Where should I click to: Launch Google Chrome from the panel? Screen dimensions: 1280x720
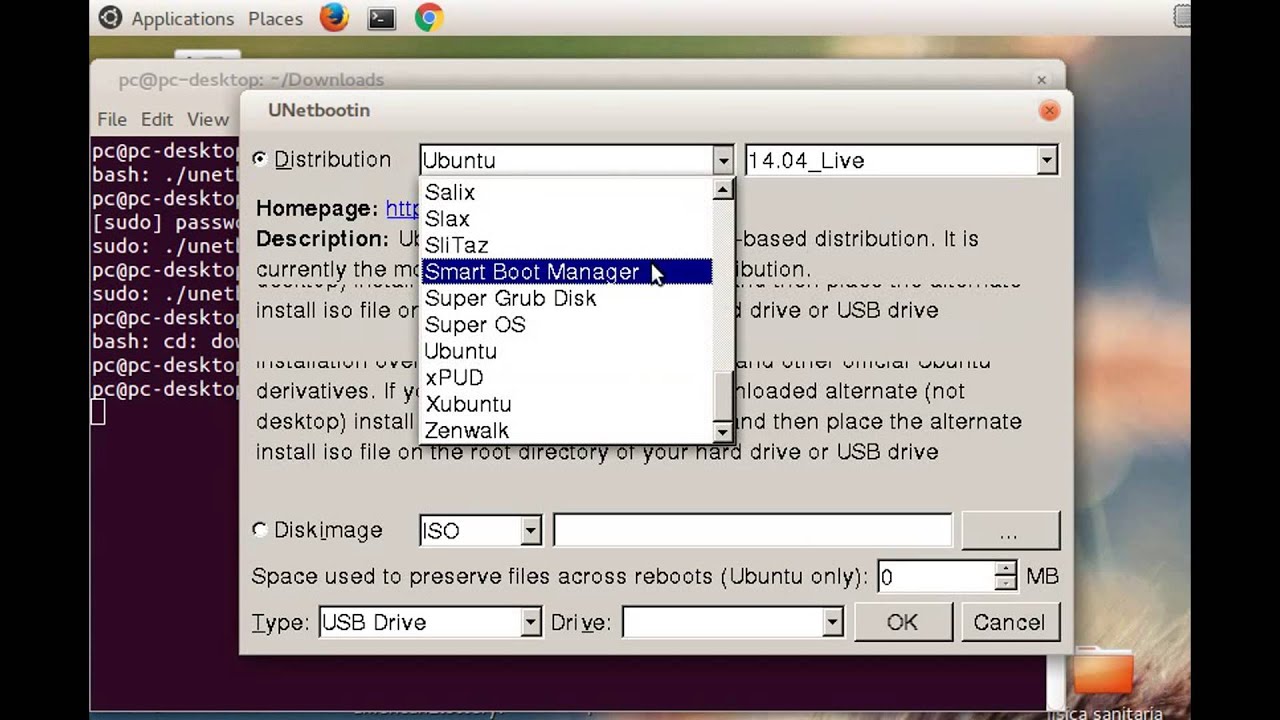[429, 17]
